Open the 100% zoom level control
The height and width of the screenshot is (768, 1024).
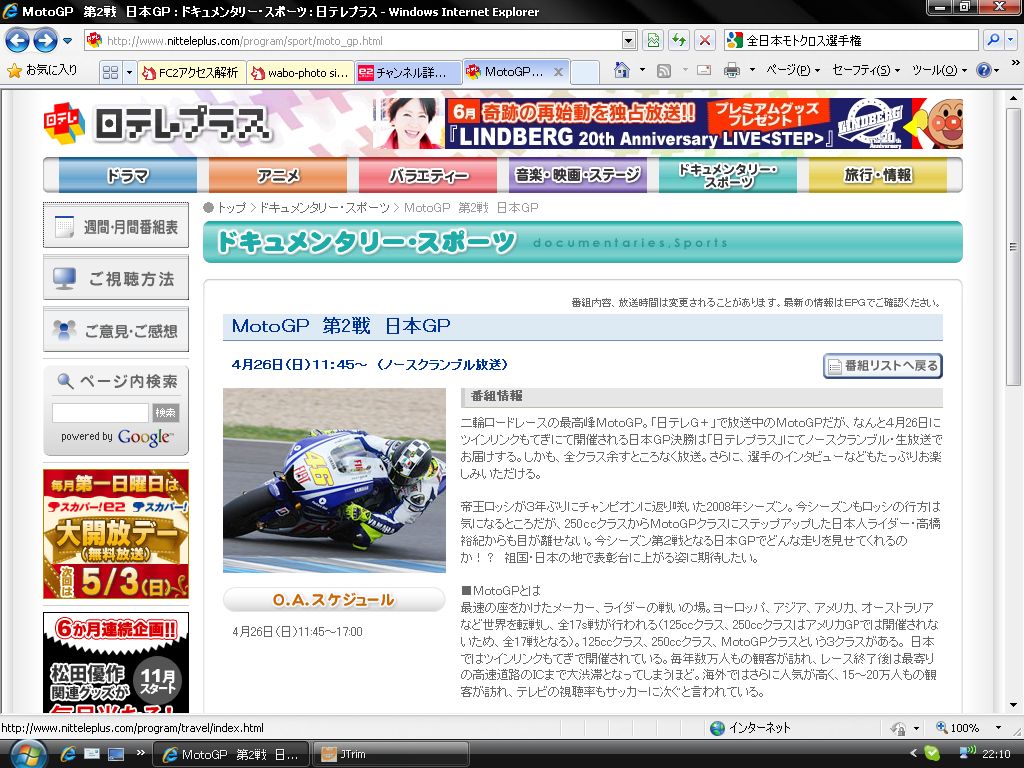pyautogui.click(x=958, y=728)
